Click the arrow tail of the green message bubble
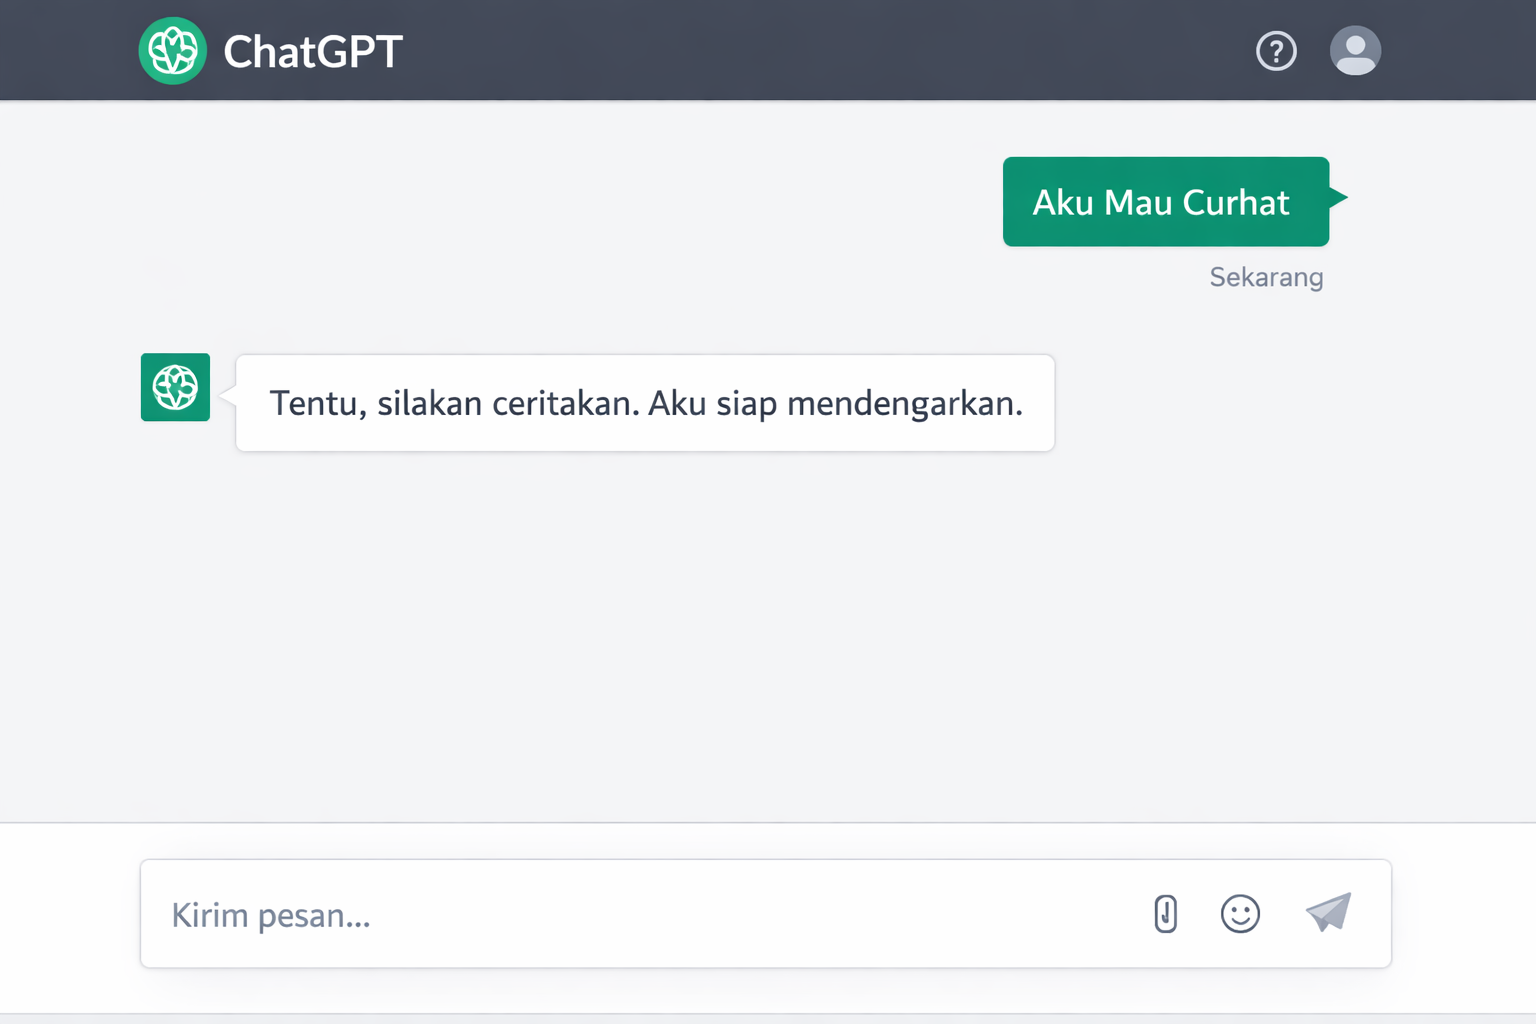The height and width of the screenshot is (1024, 1536). coord(1338,198)
